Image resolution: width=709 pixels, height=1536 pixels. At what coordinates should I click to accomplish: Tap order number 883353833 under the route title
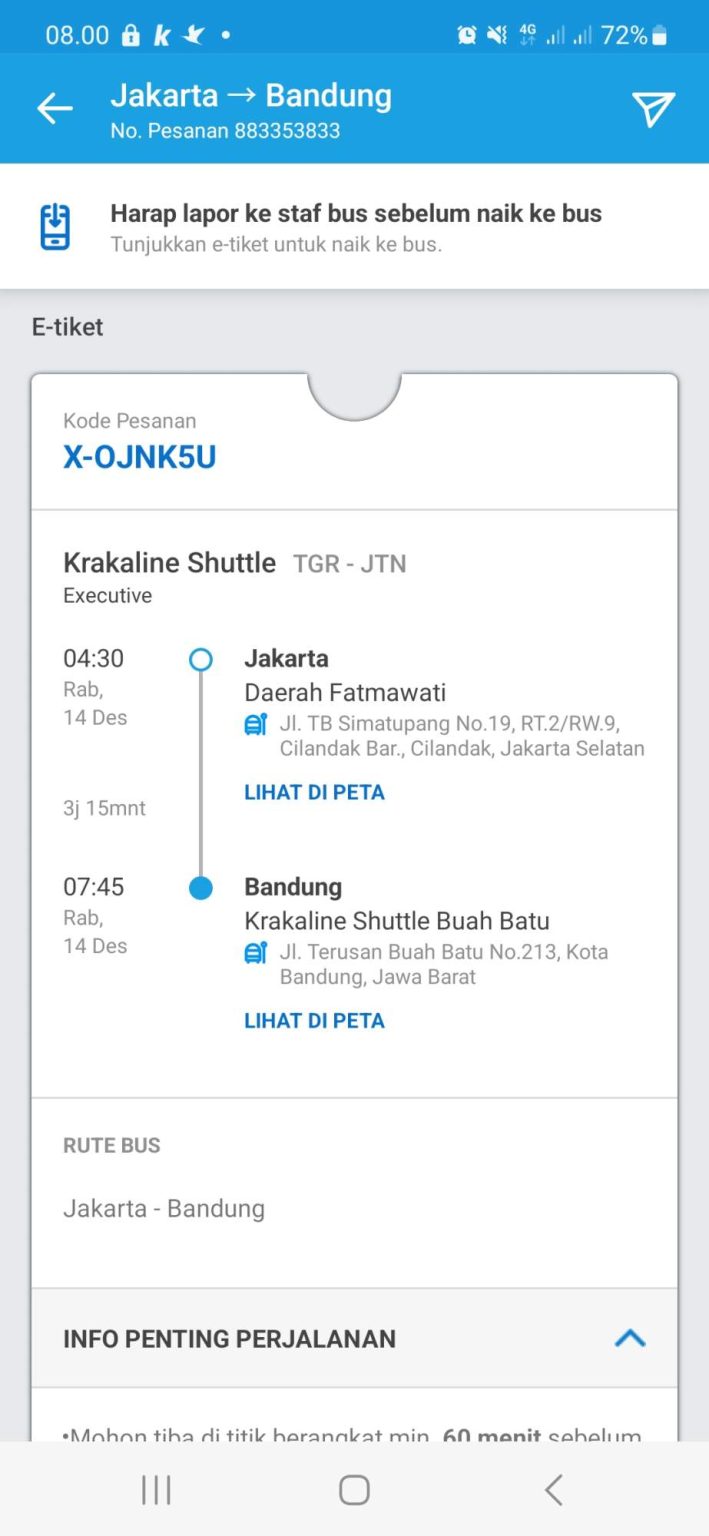click(224, 131)
